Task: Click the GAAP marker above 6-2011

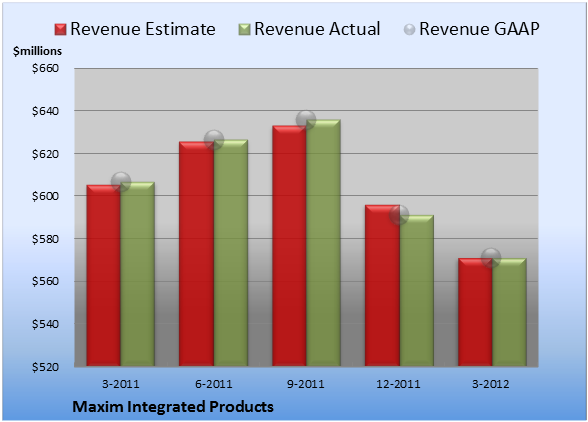Action: (x=214, y=140)
